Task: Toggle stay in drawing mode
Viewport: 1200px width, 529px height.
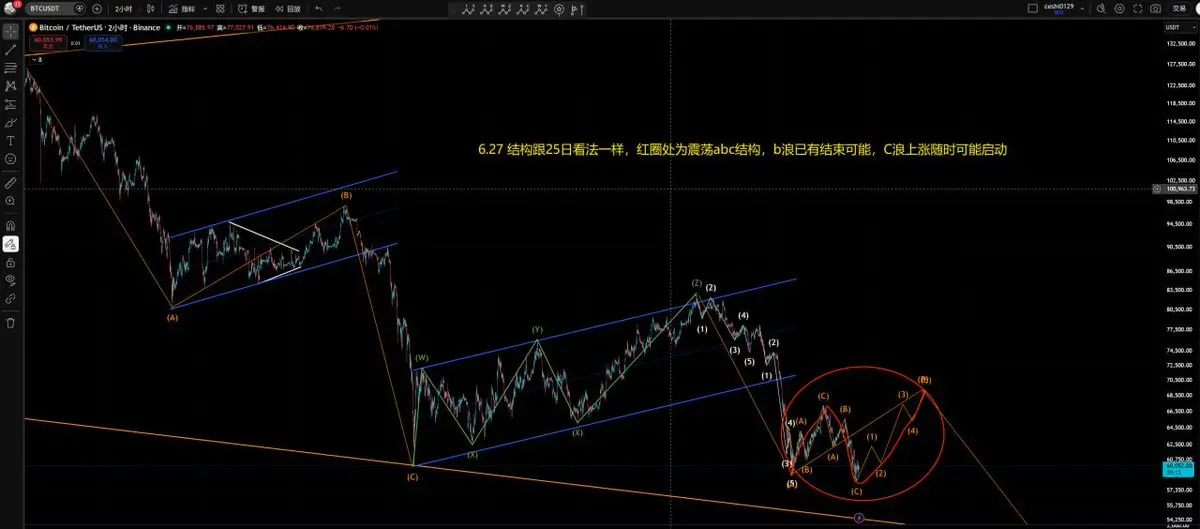Action: (11, 244)
